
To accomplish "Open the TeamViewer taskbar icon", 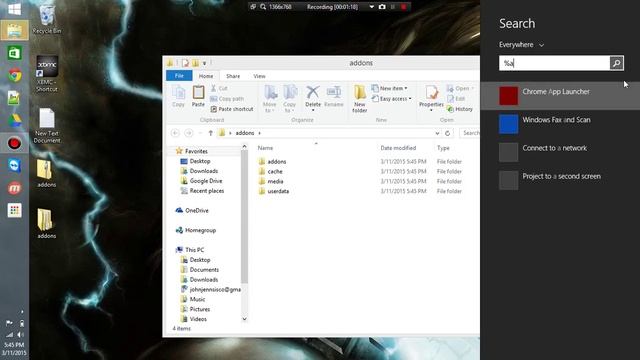I will coord(15,165).
